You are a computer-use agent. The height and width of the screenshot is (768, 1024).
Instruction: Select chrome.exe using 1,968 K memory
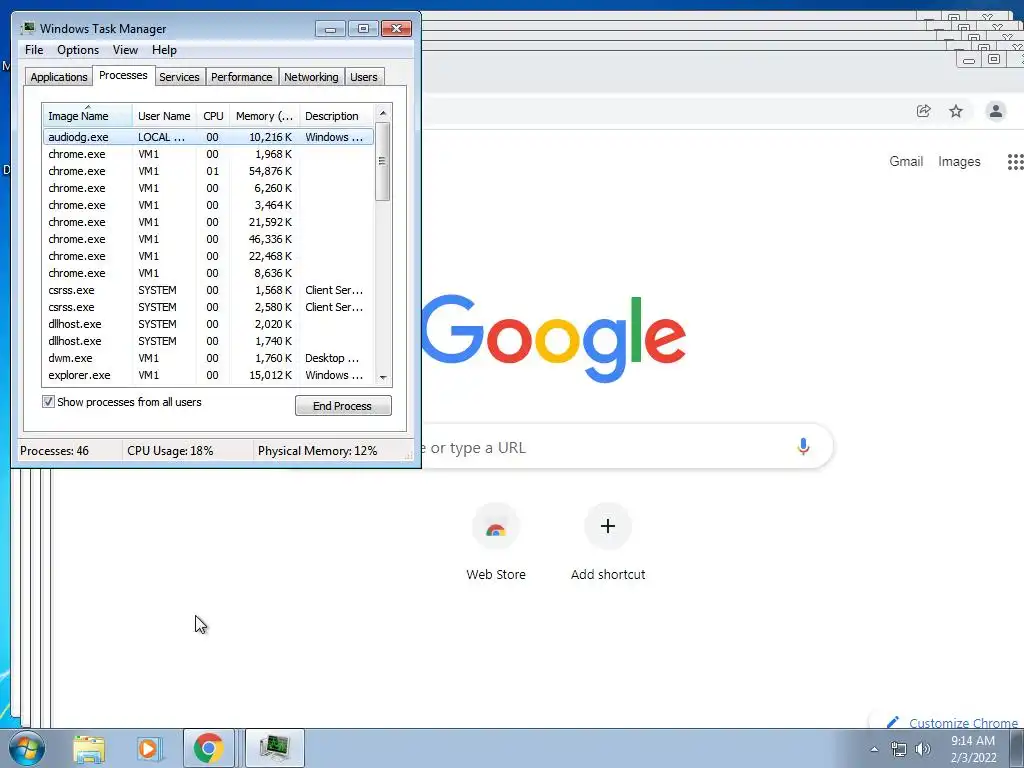tap(208, 154)
